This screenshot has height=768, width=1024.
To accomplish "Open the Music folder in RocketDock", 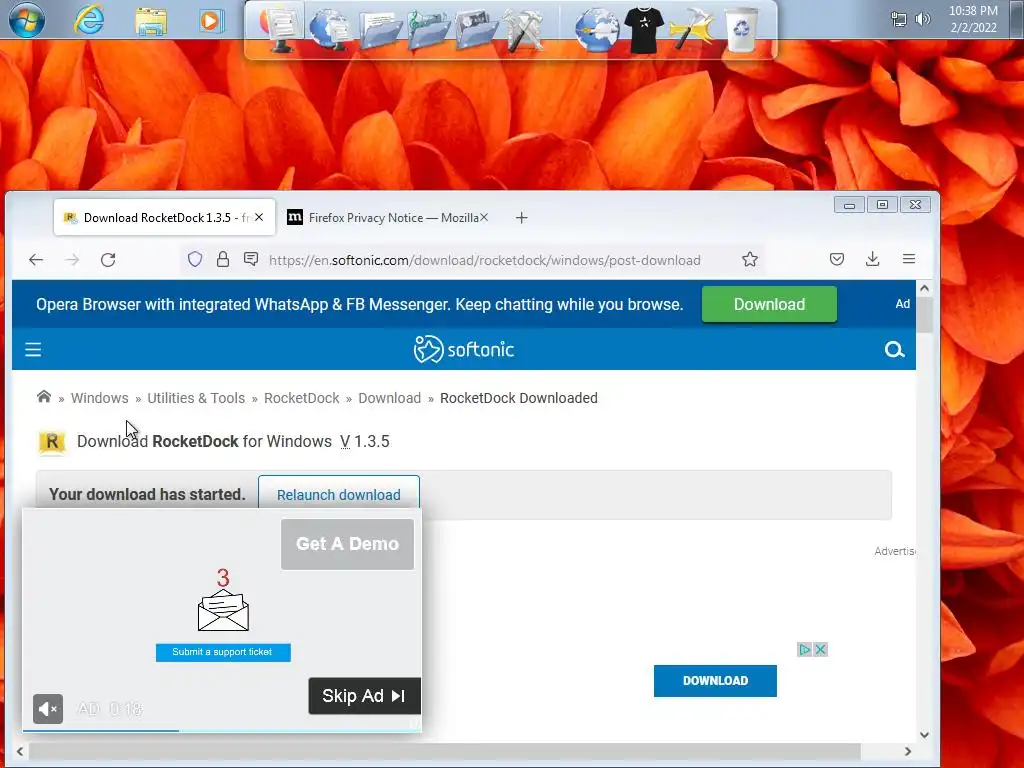I will tap(428, 29).
